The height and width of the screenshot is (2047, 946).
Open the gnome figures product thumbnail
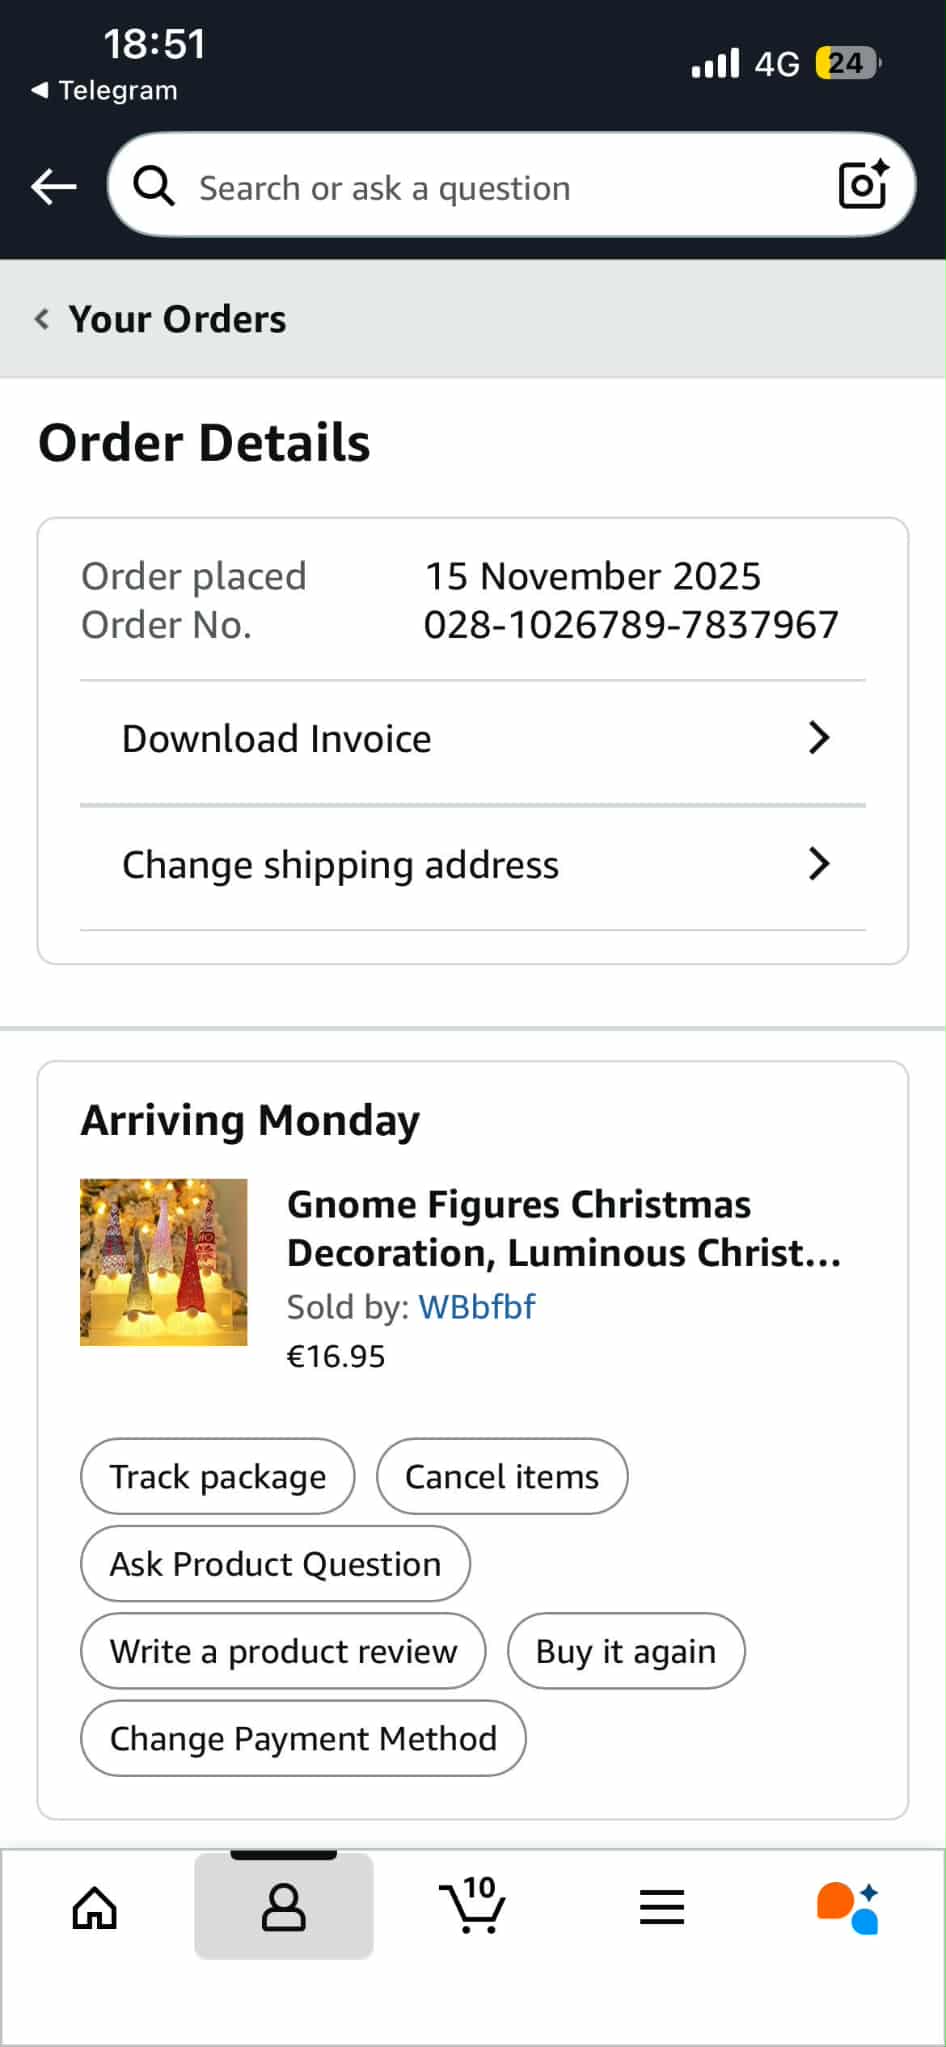(x=164, y=1262)
